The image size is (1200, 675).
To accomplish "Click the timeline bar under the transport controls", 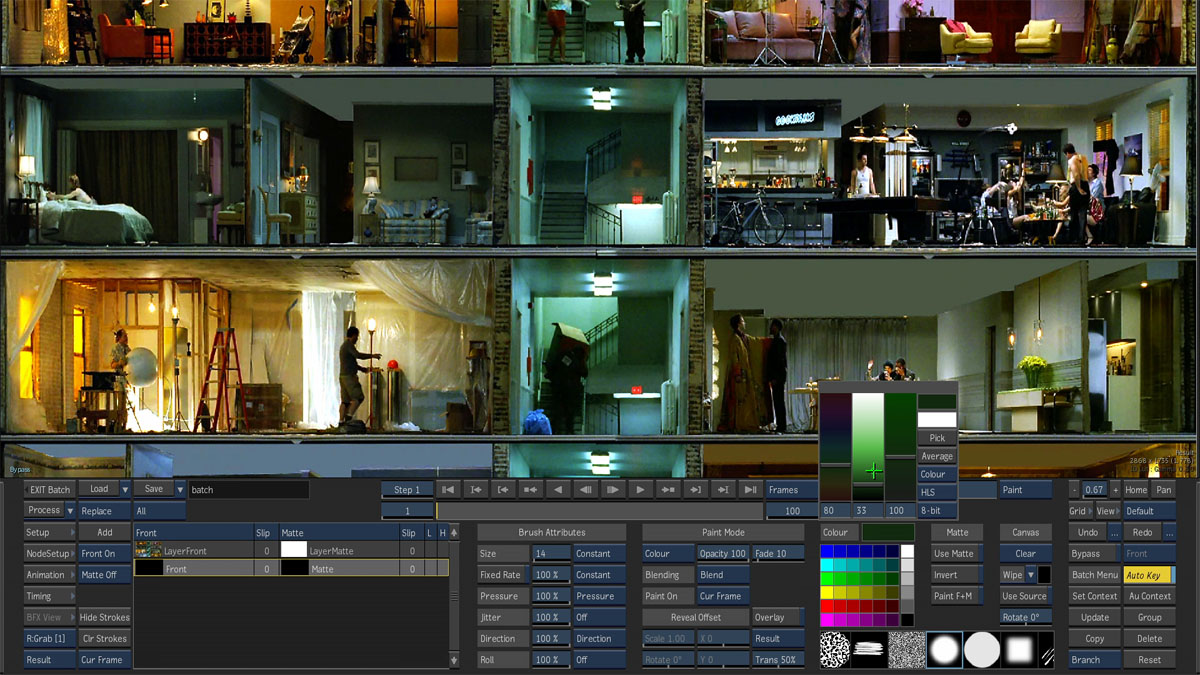I will click(x=600, y=511).
